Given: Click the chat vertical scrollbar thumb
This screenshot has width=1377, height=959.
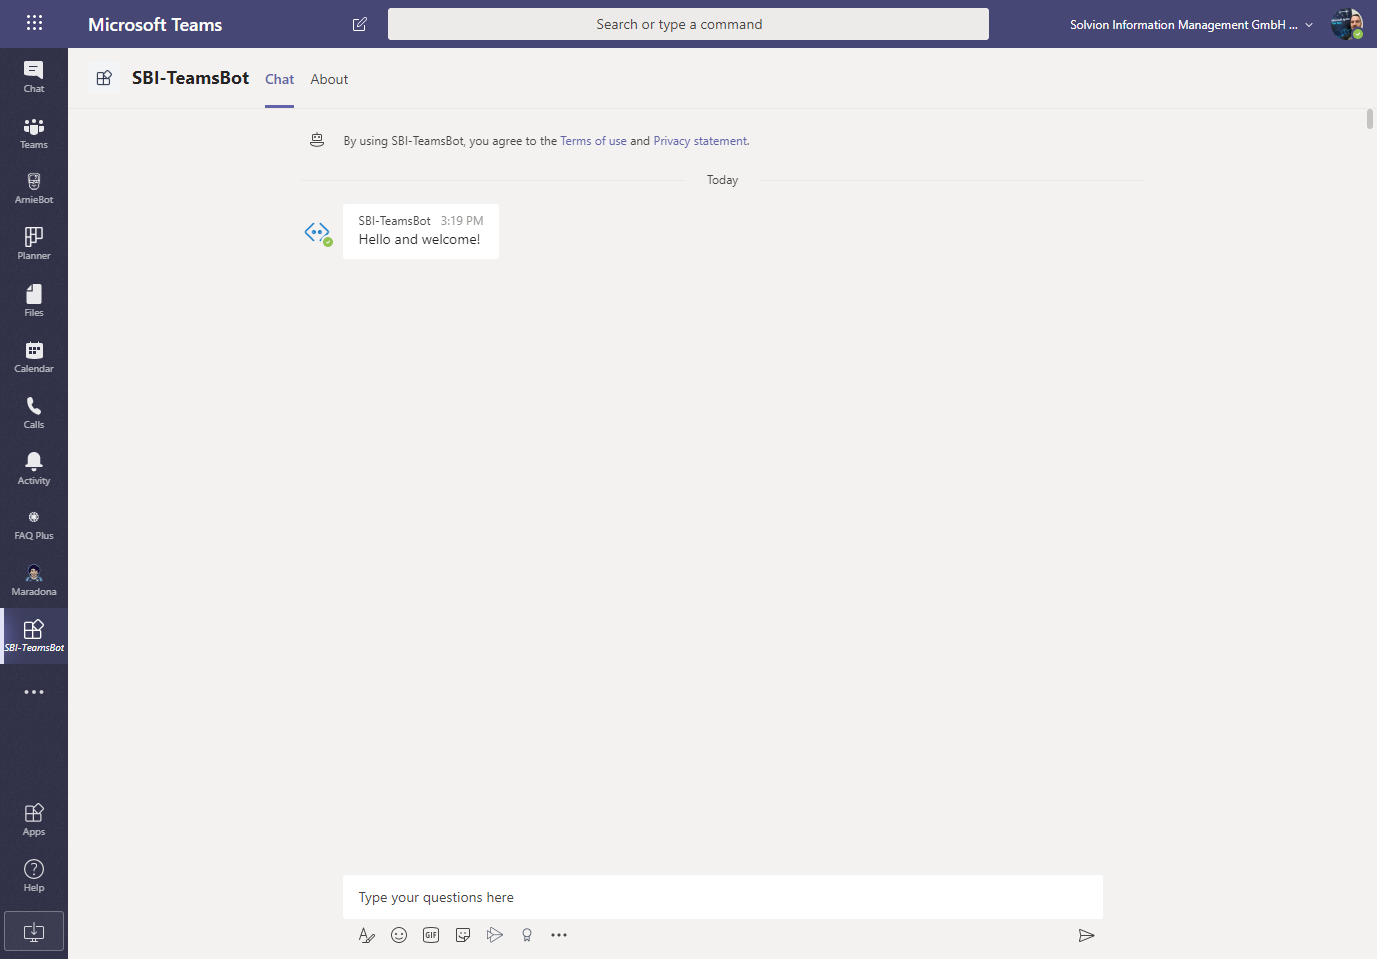Looking at the screenshot, I should (1370, 119).
